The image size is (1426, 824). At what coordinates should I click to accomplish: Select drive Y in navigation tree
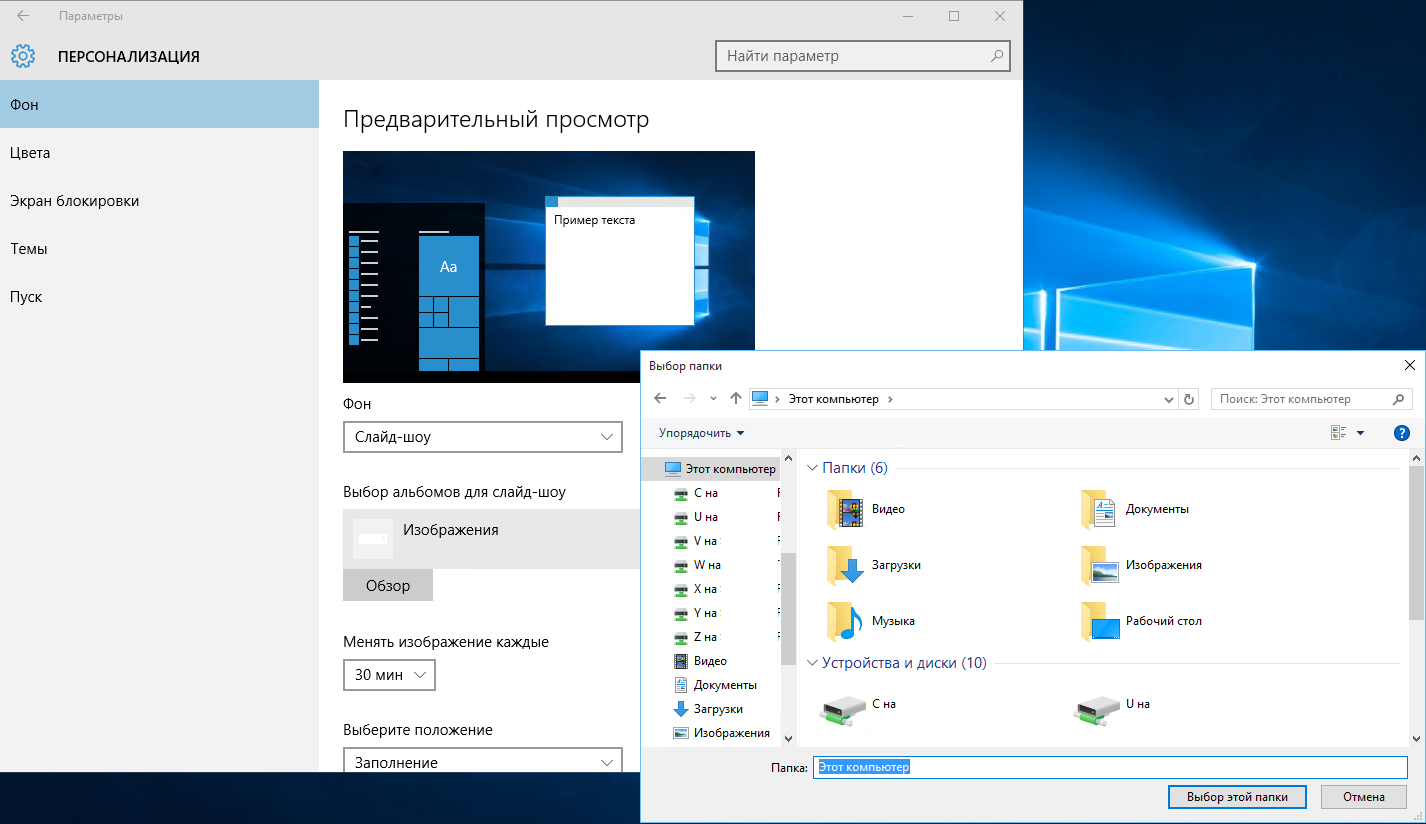[x=706, y=613]
